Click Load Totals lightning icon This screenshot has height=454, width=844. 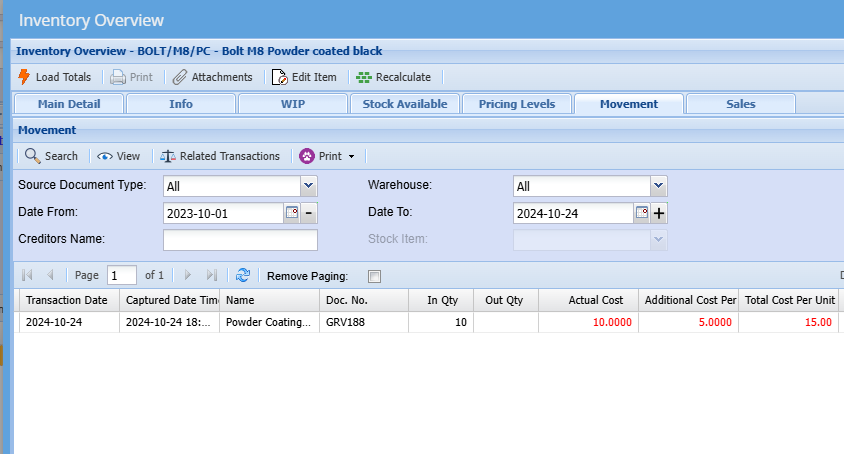coord(24,77)
